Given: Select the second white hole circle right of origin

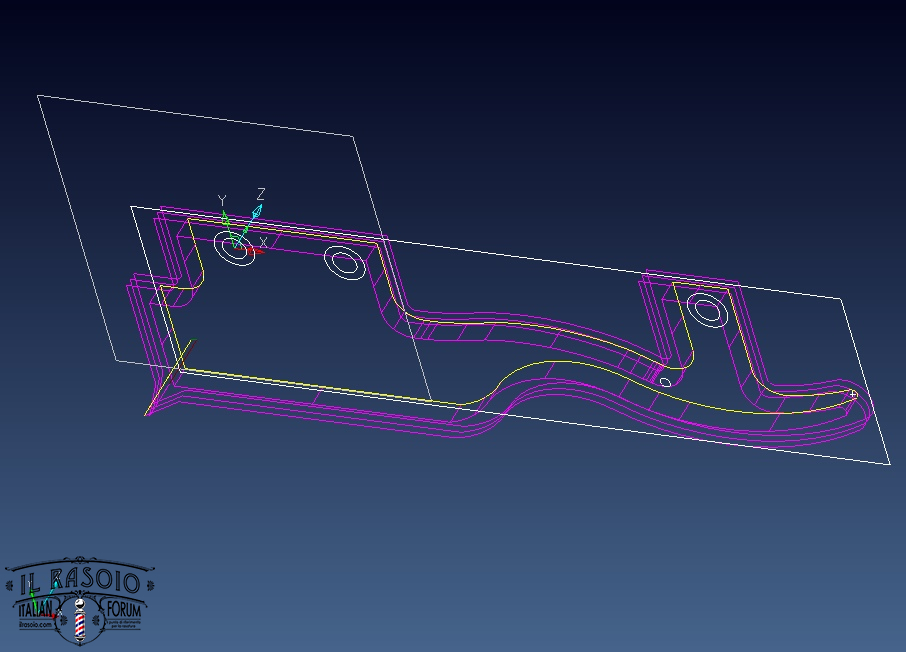Looking at the screenshot, I should pos(344,264).
